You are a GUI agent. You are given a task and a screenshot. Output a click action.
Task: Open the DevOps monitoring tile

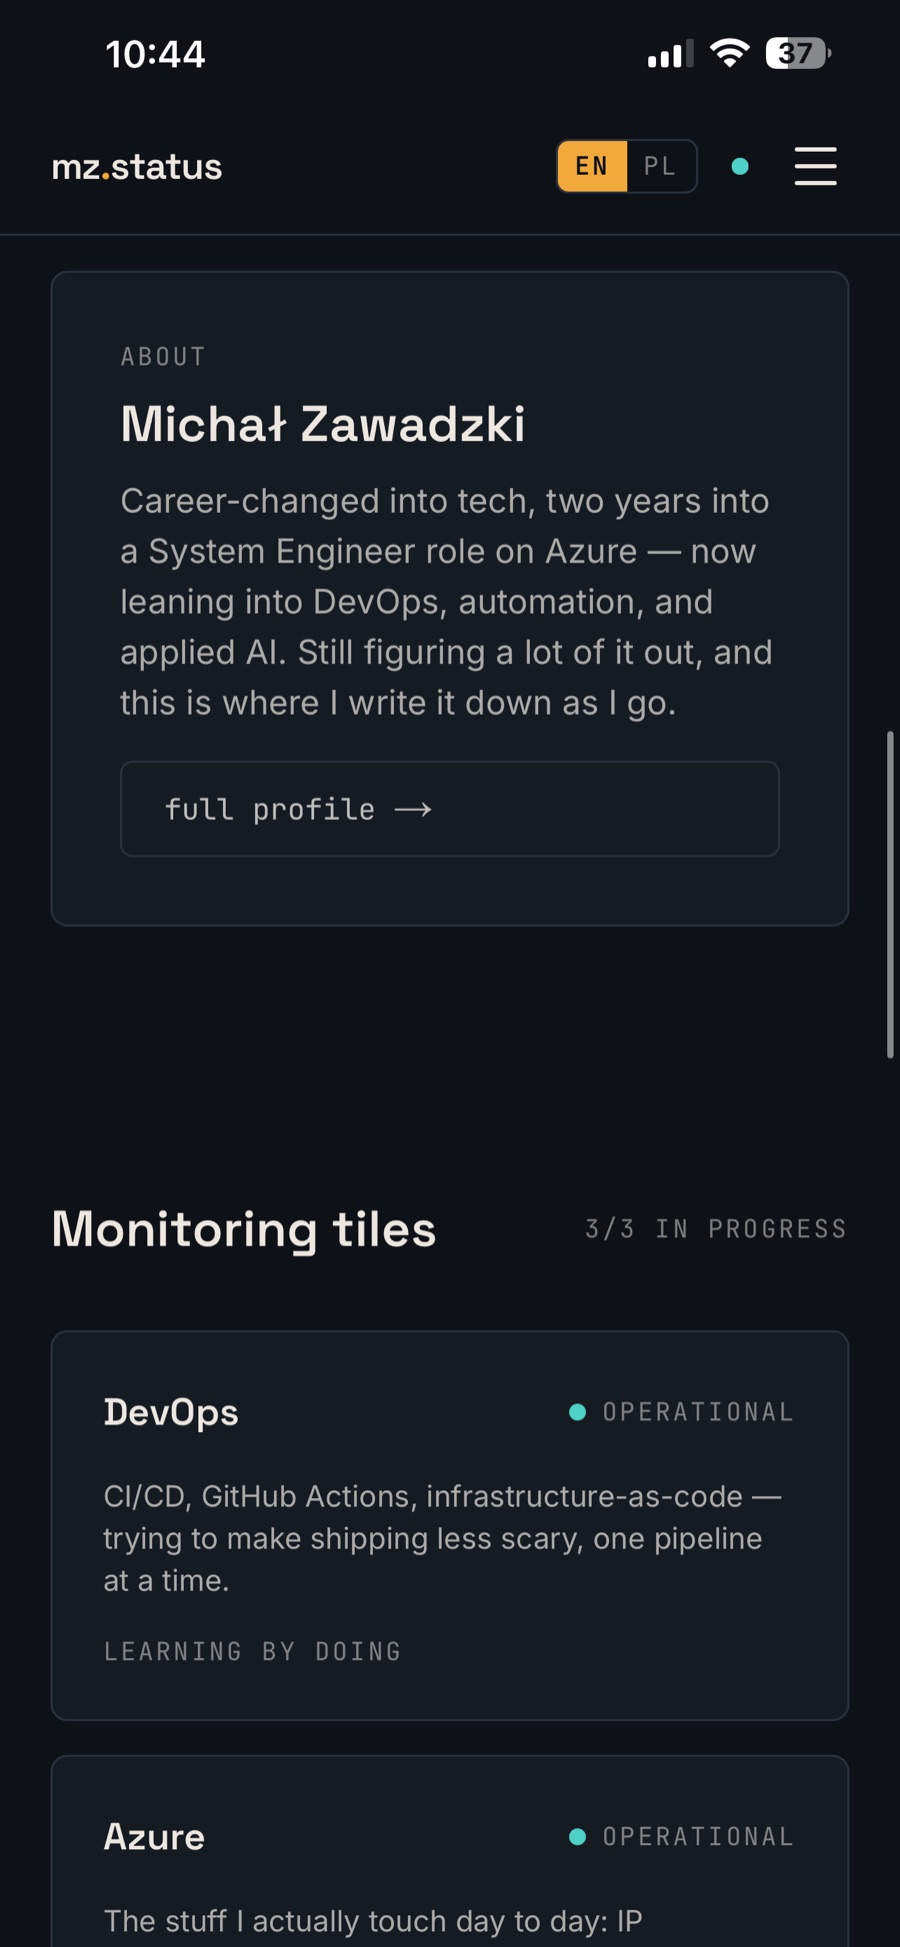pyautogui.click(x=450, y=1525)
